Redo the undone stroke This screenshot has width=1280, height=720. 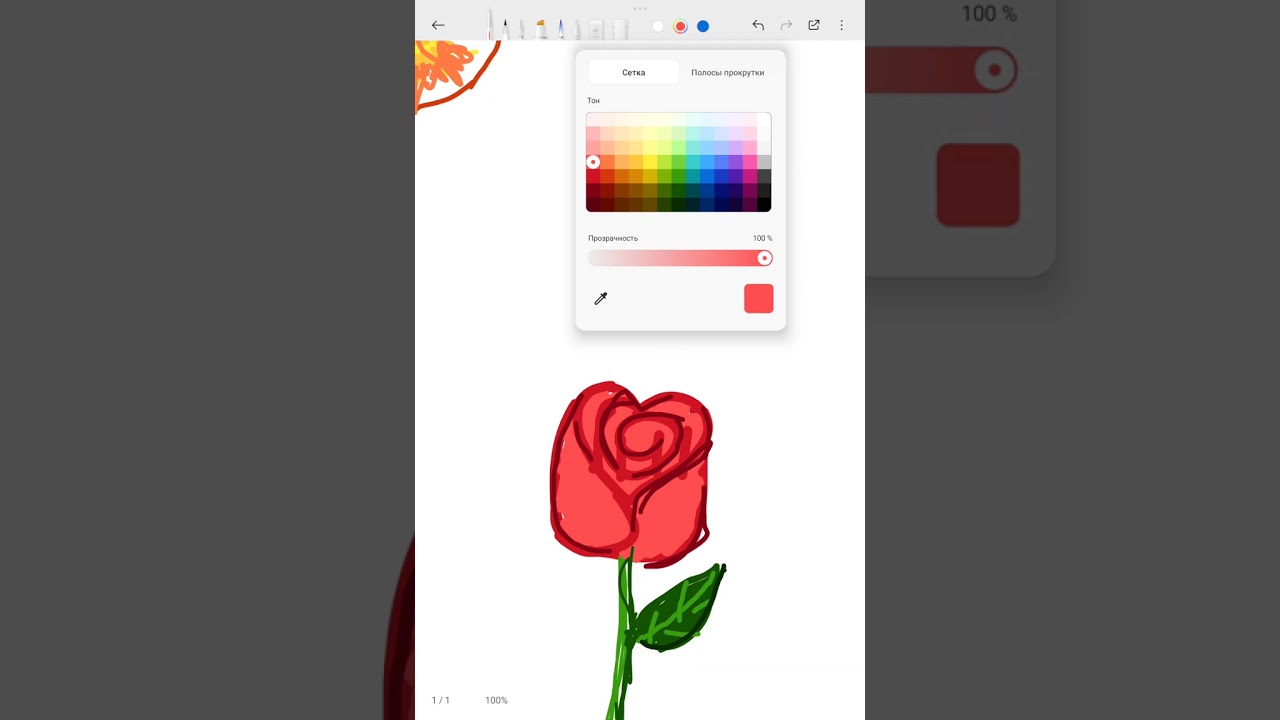pos(786,25)
